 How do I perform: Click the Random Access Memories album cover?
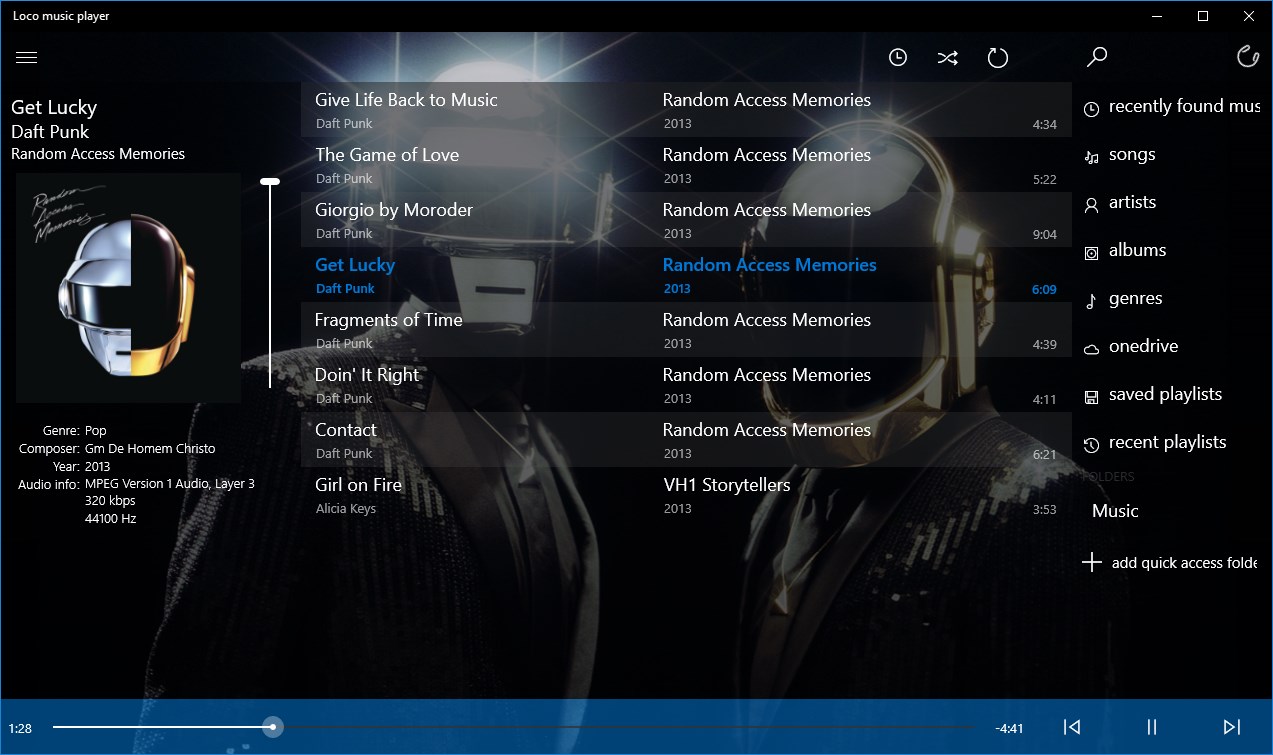(x=128, y=288)
